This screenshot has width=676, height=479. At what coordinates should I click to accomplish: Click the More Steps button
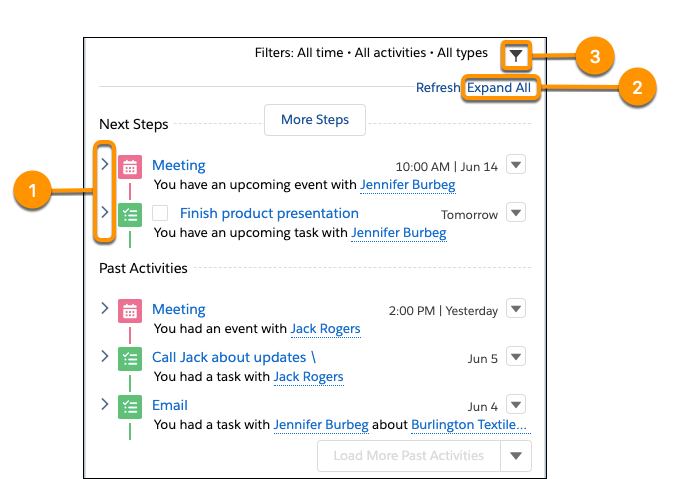[315, 120]
